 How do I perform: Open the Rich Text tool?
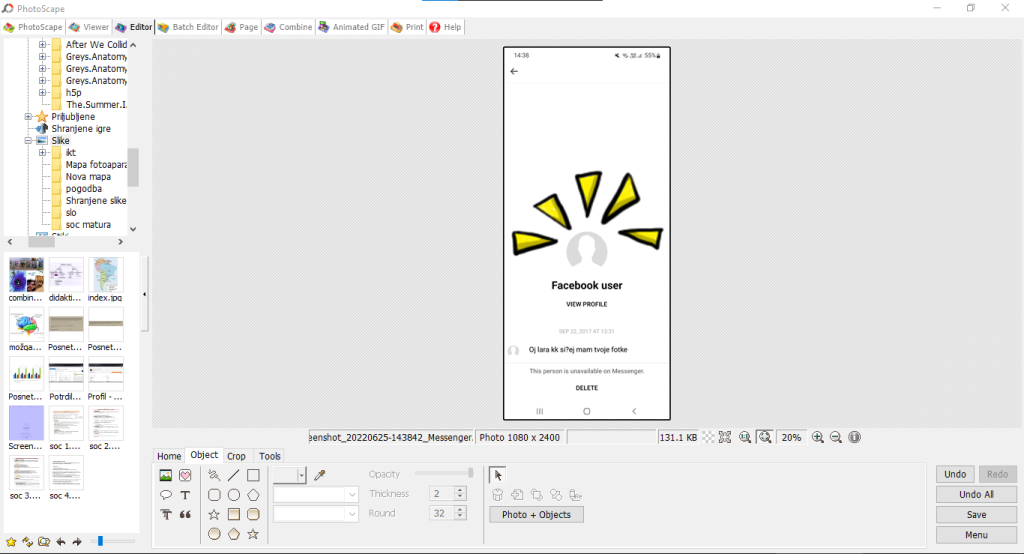click(x=166, y=514)
